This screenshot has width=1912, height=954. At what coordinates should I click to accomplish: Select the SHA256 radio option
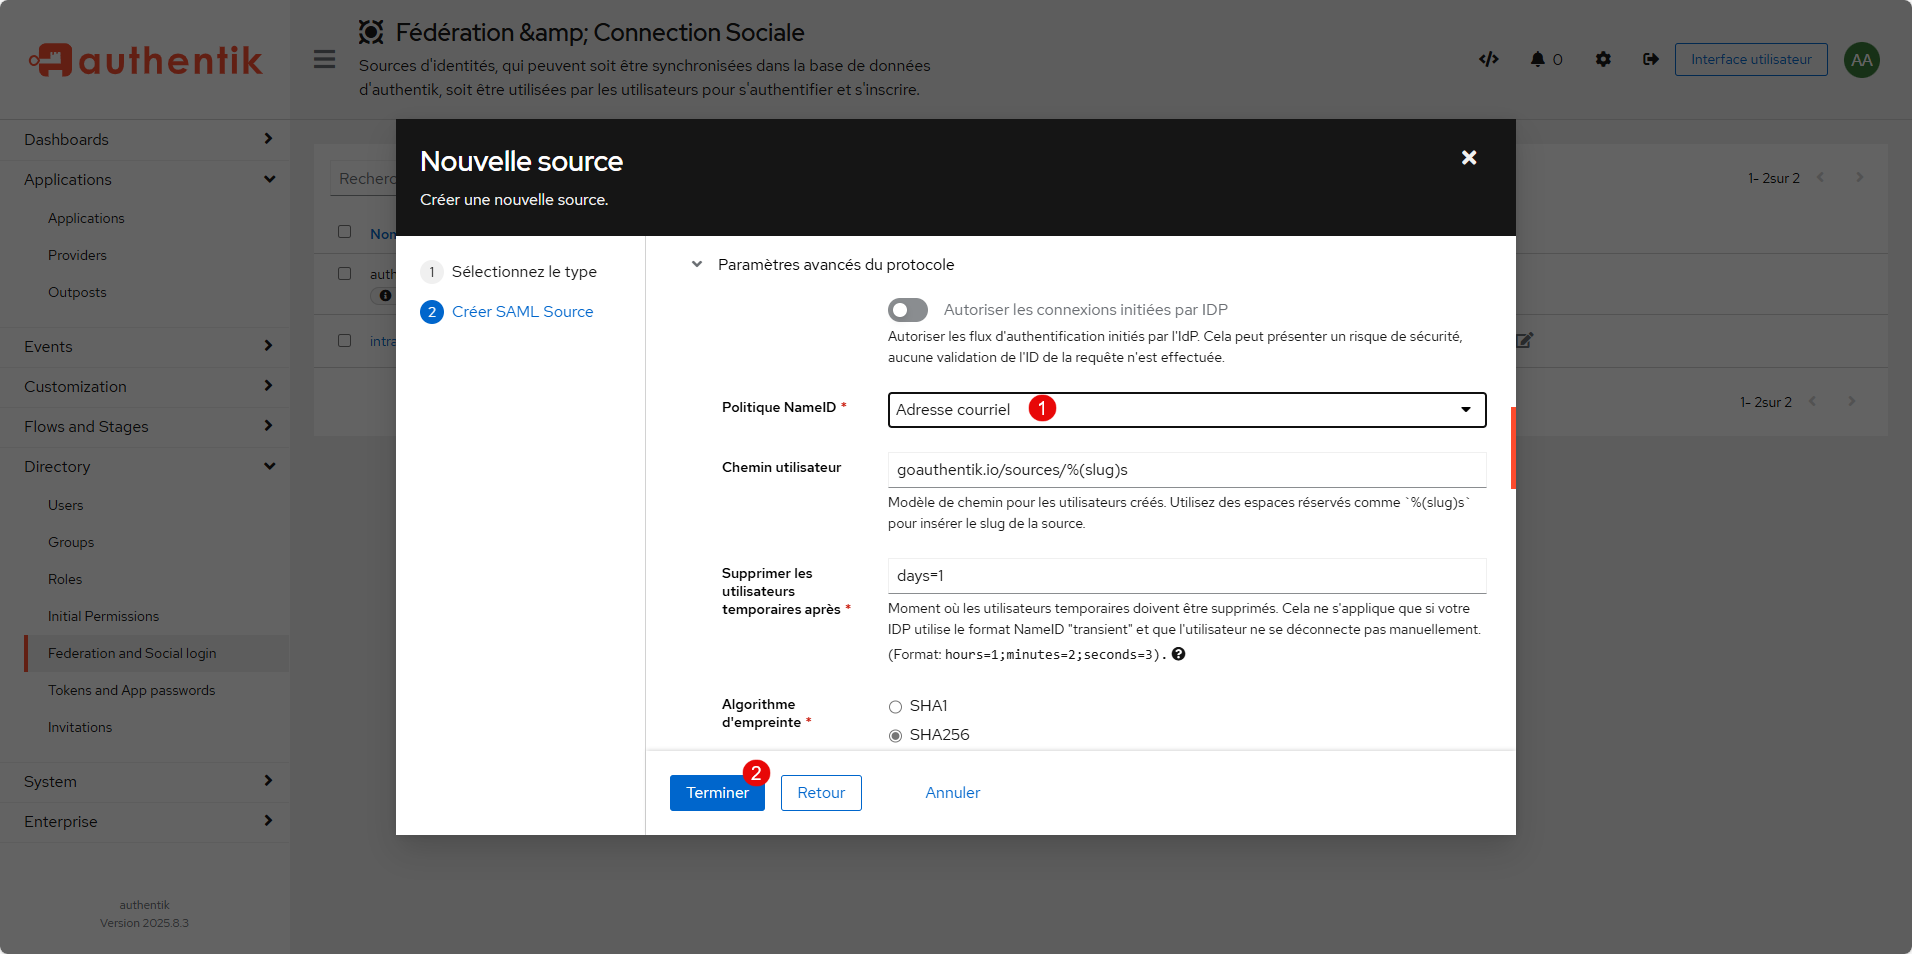coord(896,736)
